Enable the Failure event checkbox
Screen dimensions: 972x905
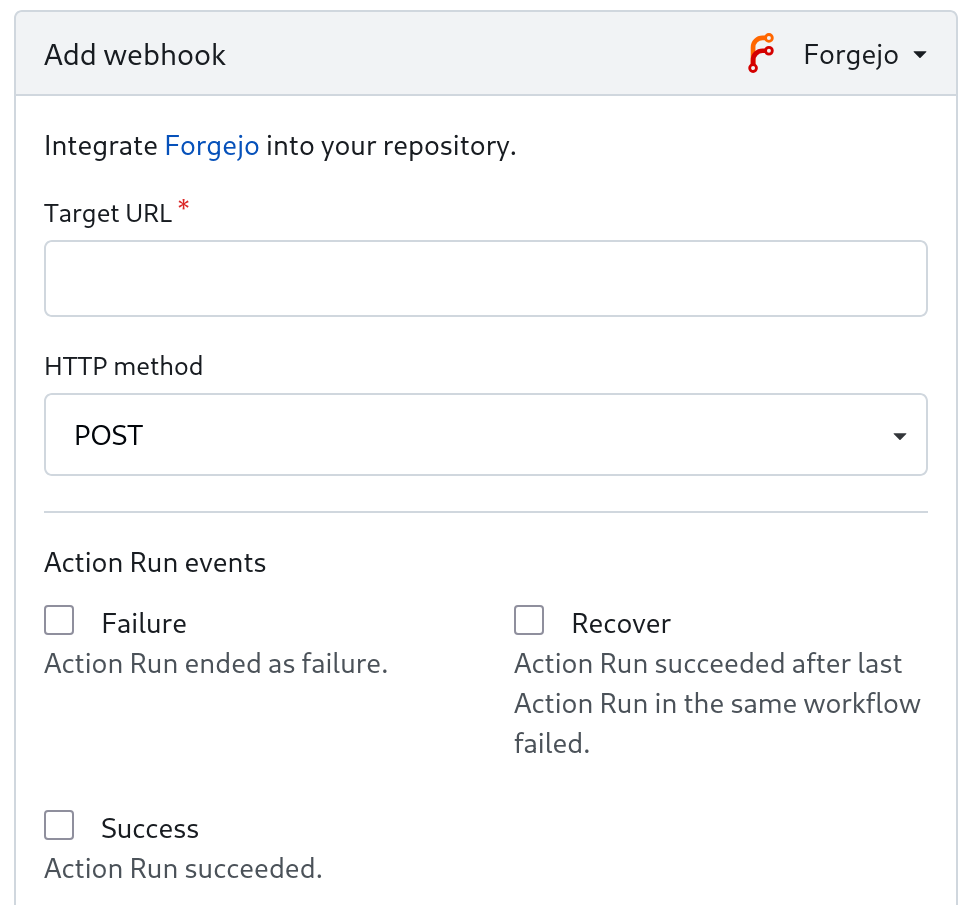[x=60, y=621]
